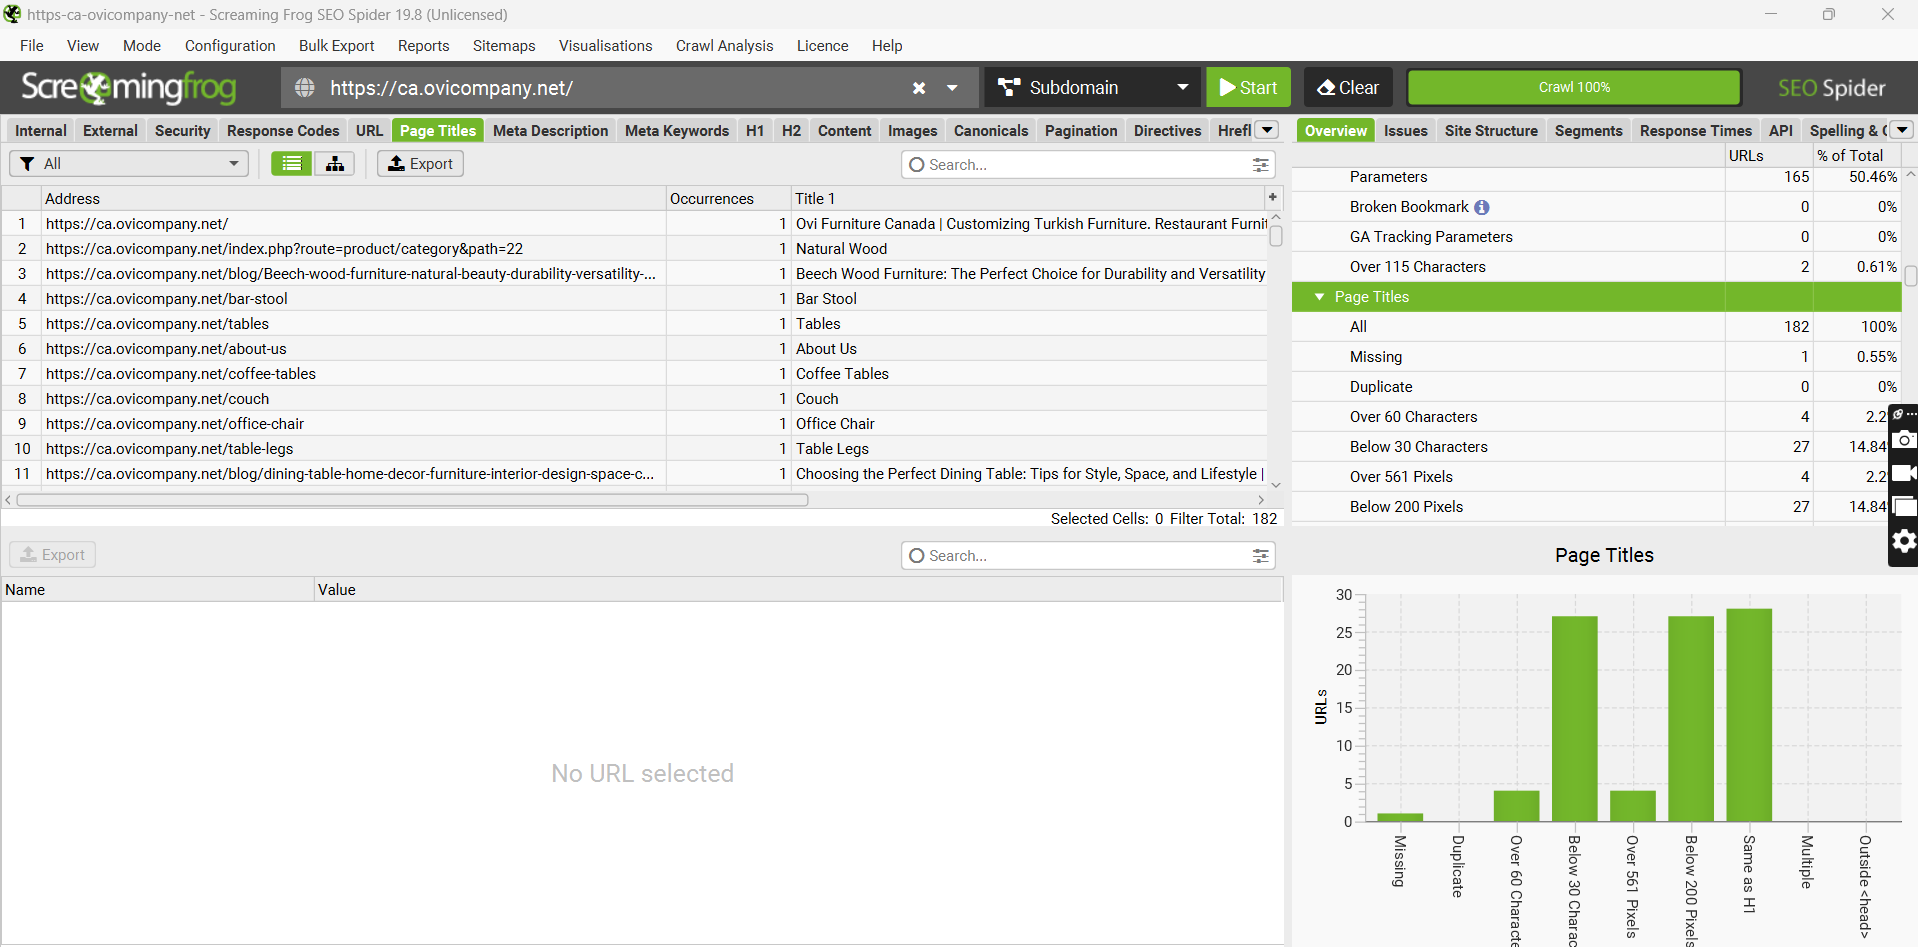Open search options in upper search box
Screen dimensions: 1918x947
tap(1260, 164)
